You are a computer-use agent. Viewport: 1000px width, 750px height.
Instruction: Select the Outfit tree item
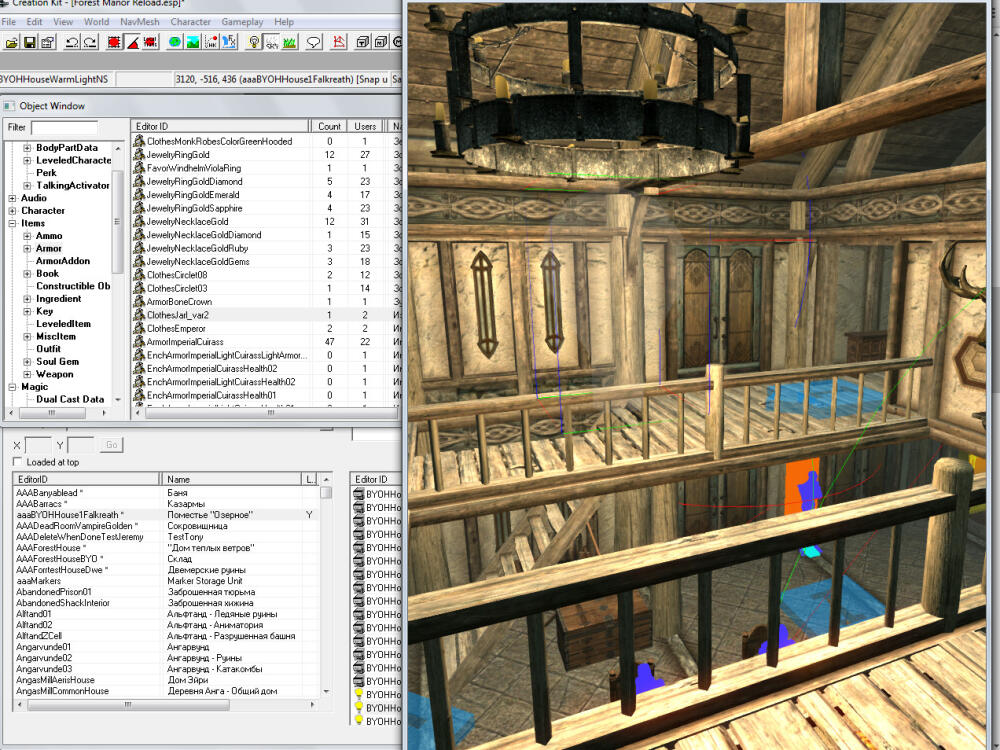click(48, 349)
